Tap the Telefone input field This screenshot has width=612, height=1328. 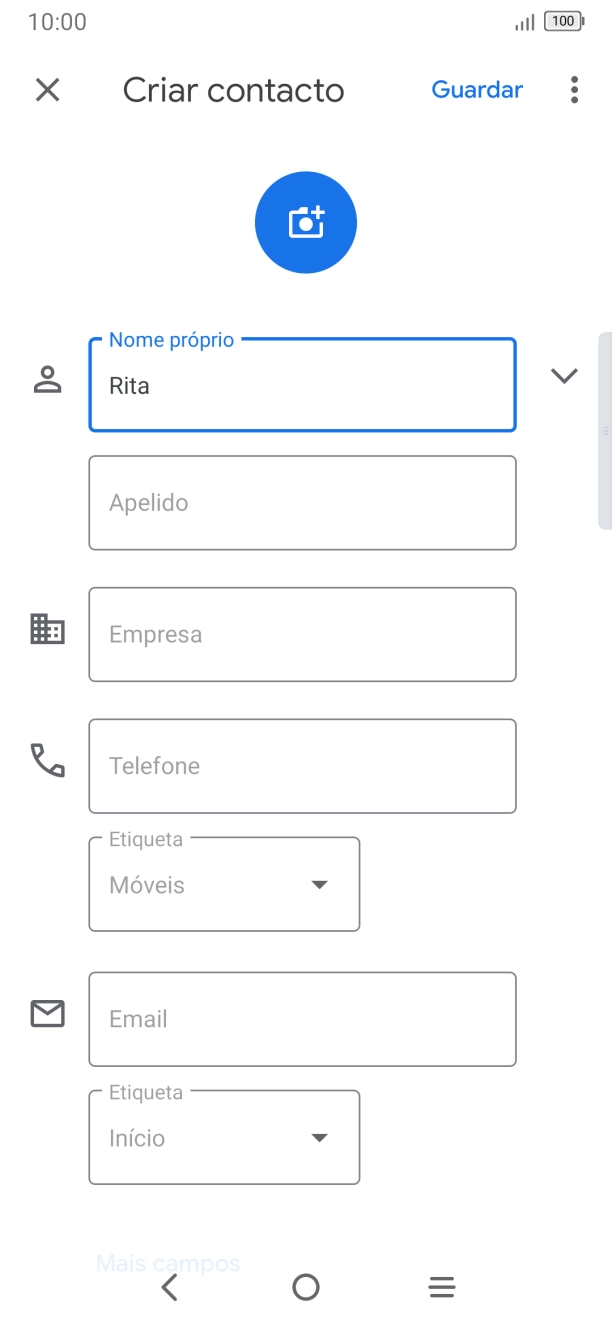(301, 765)
